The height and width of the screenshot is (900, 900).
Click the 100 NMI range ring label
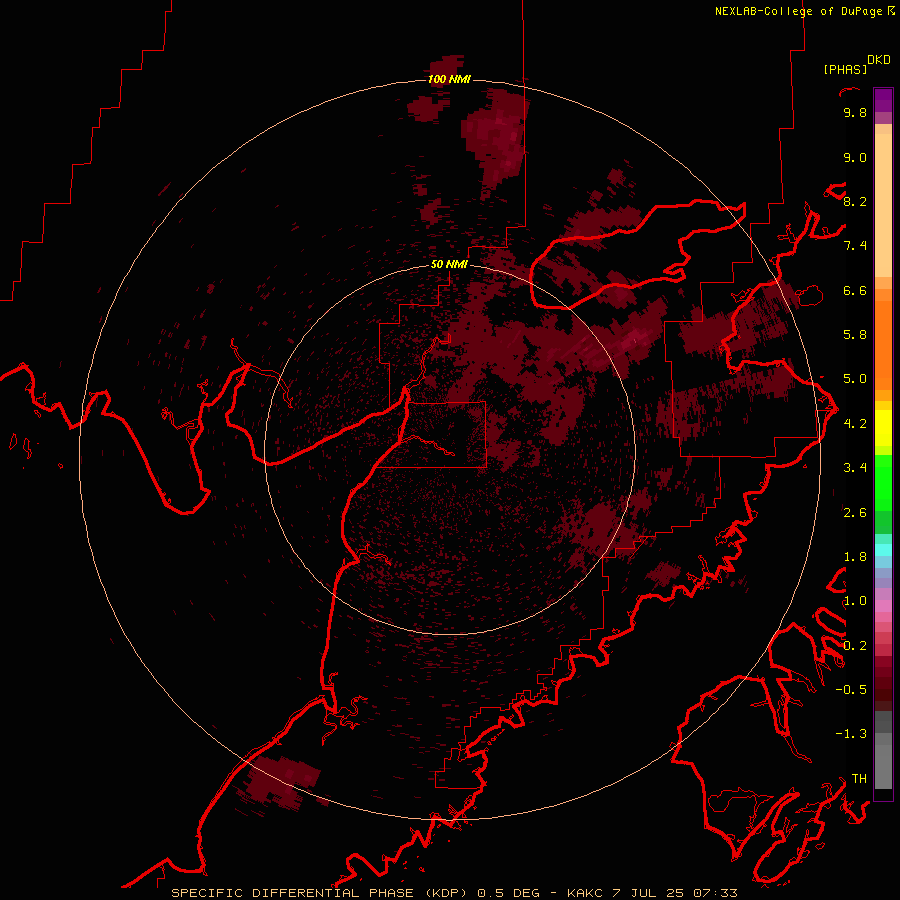coord(449,79)
